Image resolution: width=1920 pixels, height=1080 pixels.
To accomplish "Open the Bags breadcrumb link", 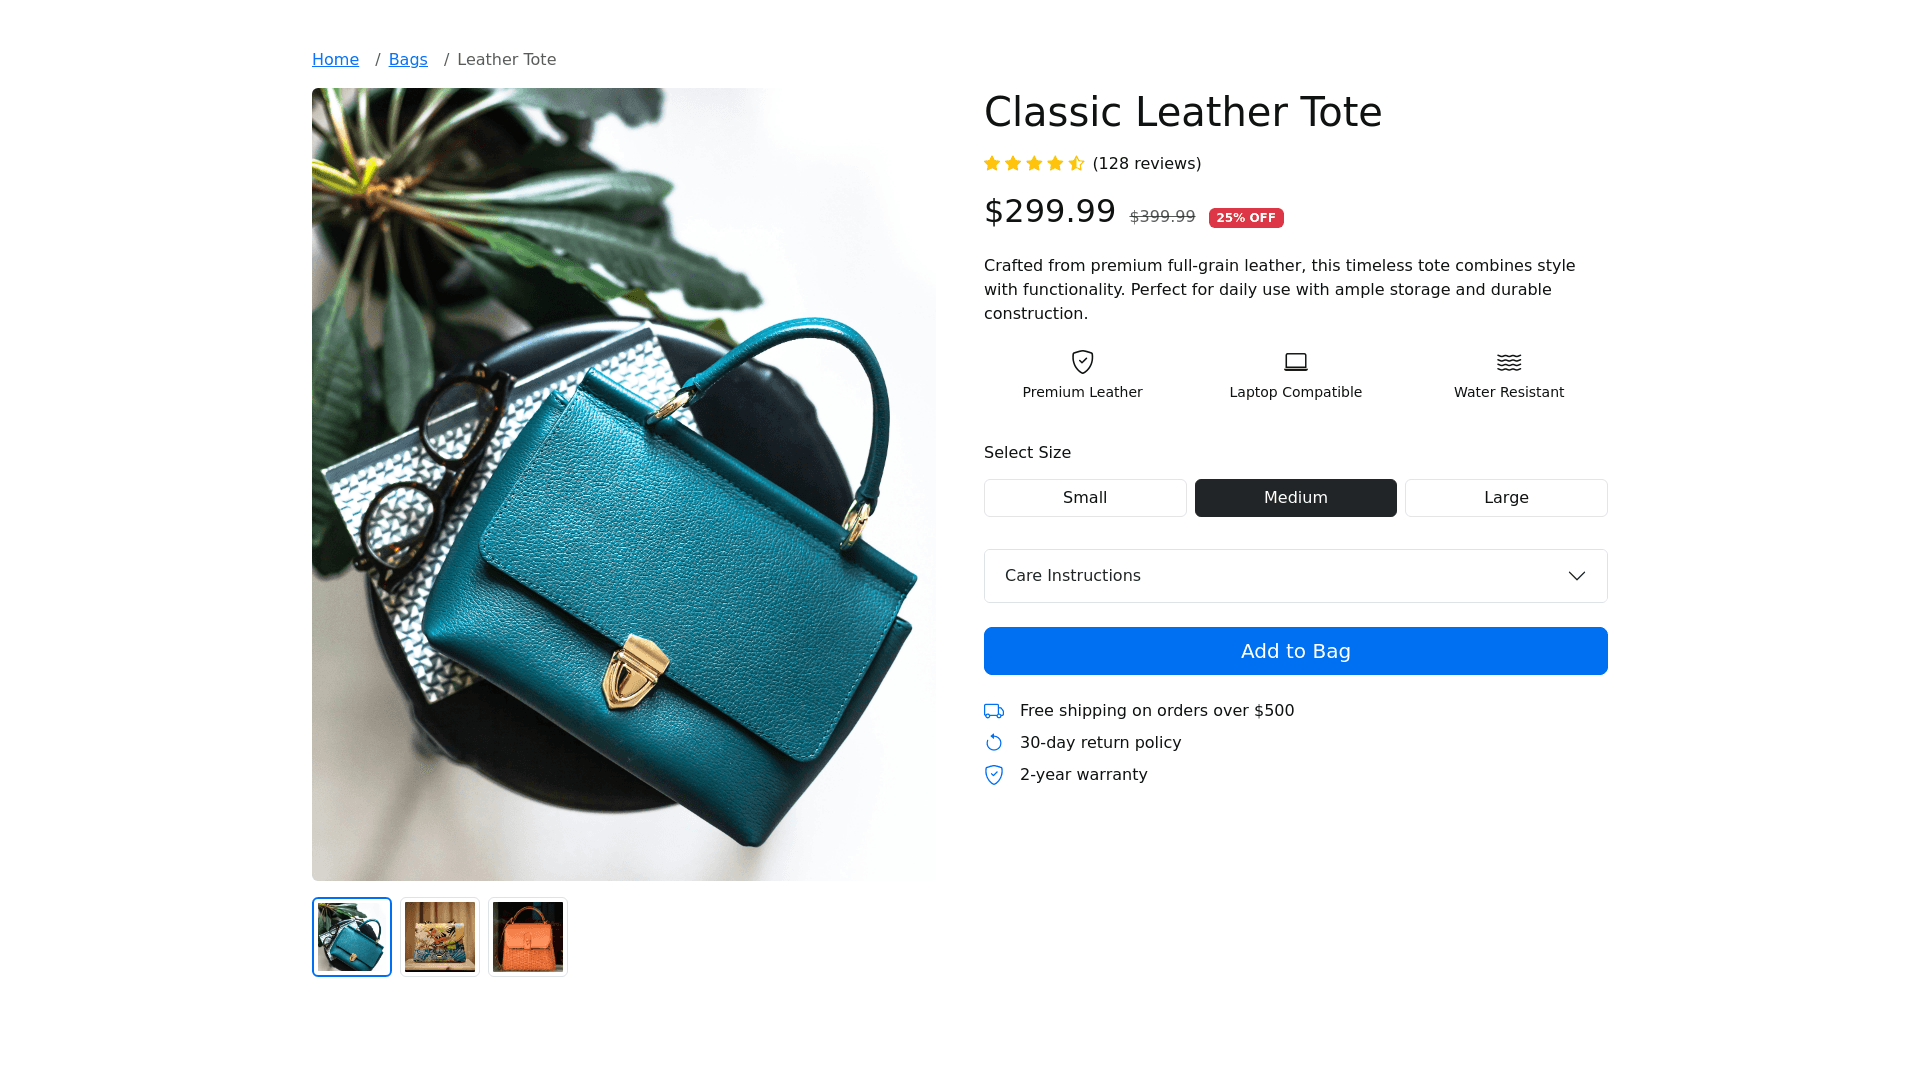I will click(408, 60).
